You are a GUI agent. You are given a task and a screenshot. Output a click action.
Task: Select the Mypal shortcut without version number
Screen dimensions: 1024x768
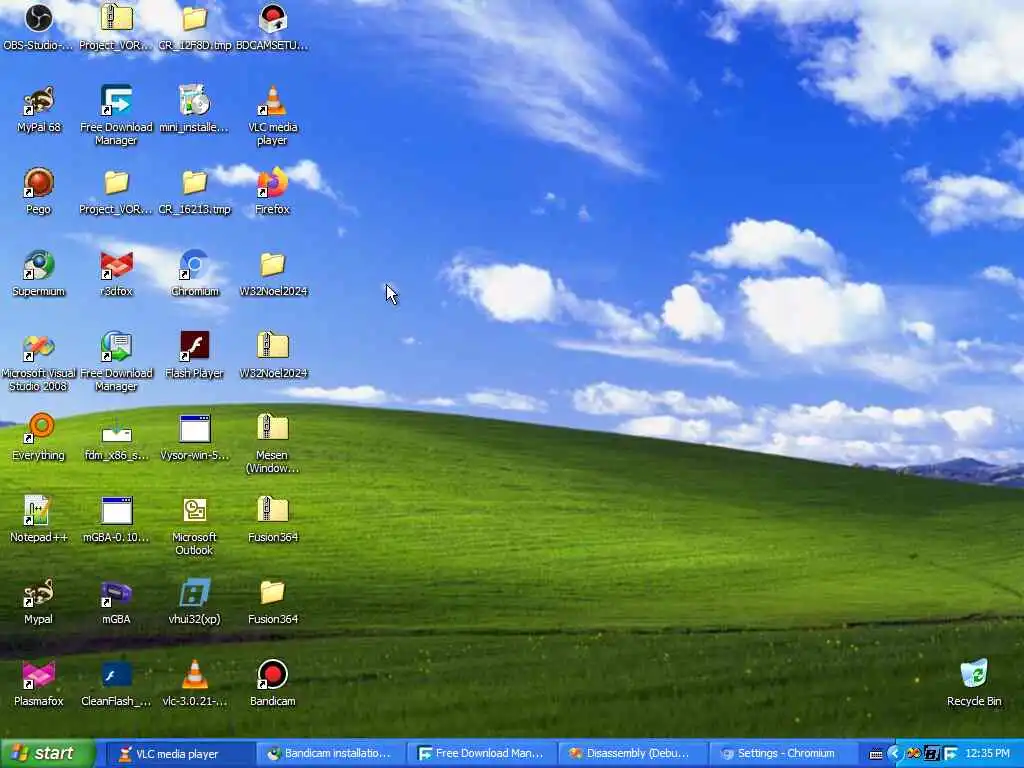(38, 601)
